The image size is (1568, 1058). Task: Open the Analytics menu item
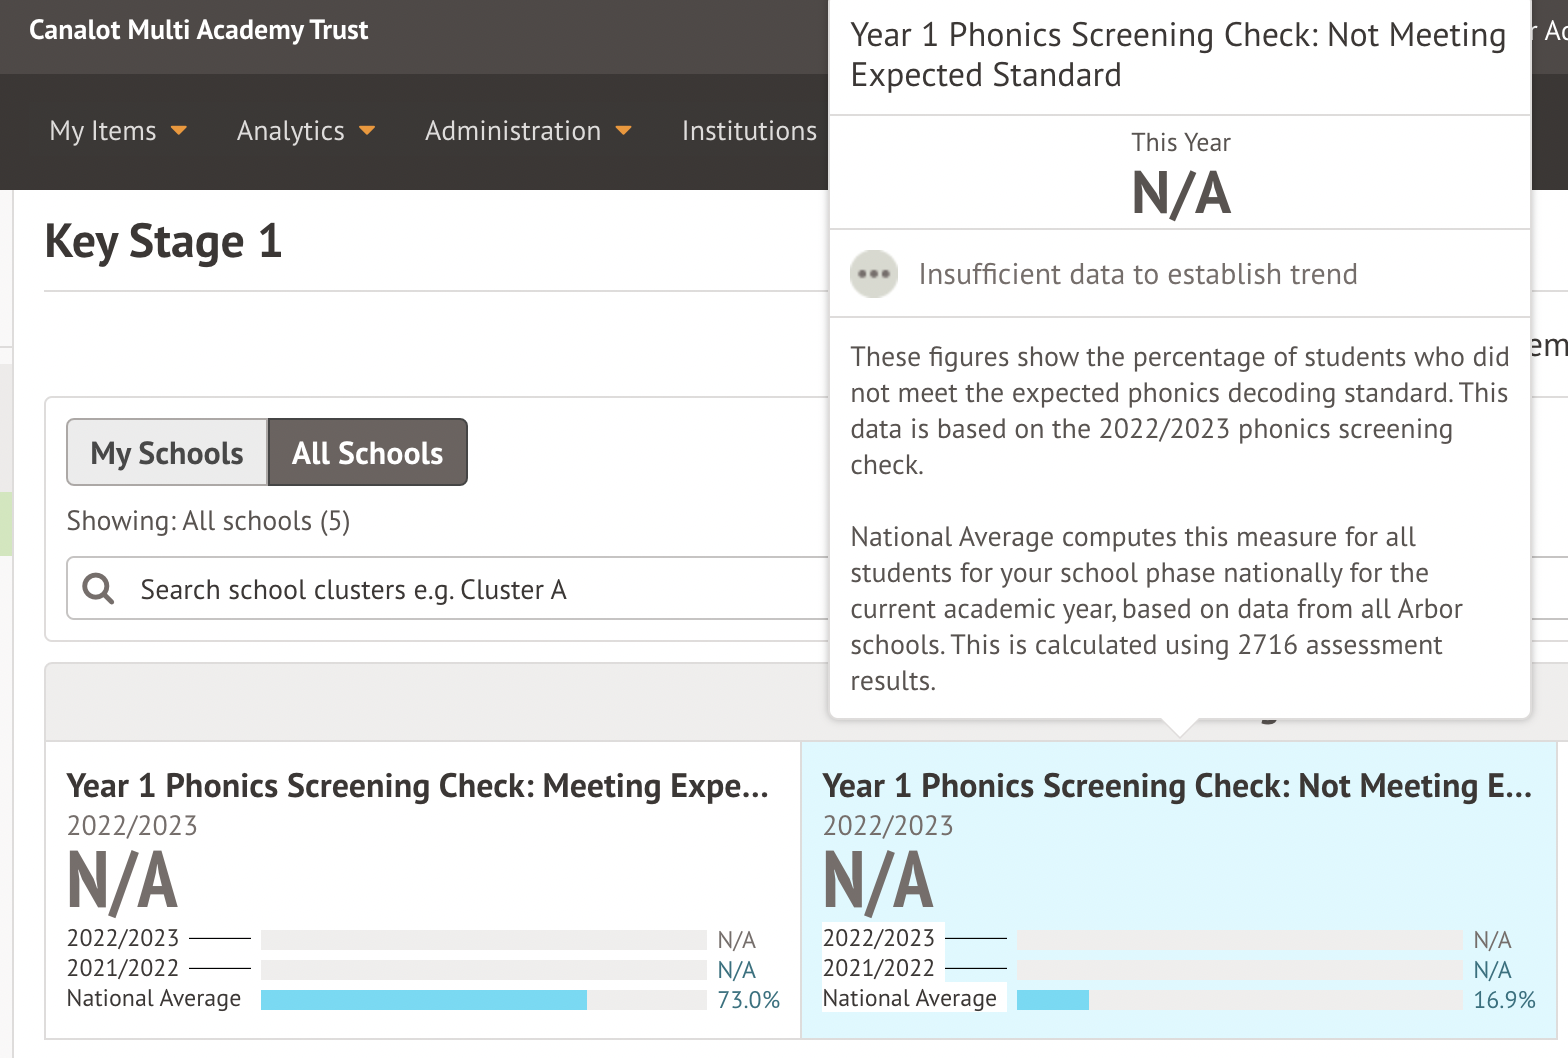pyautogui.click(x=291, y=131)
